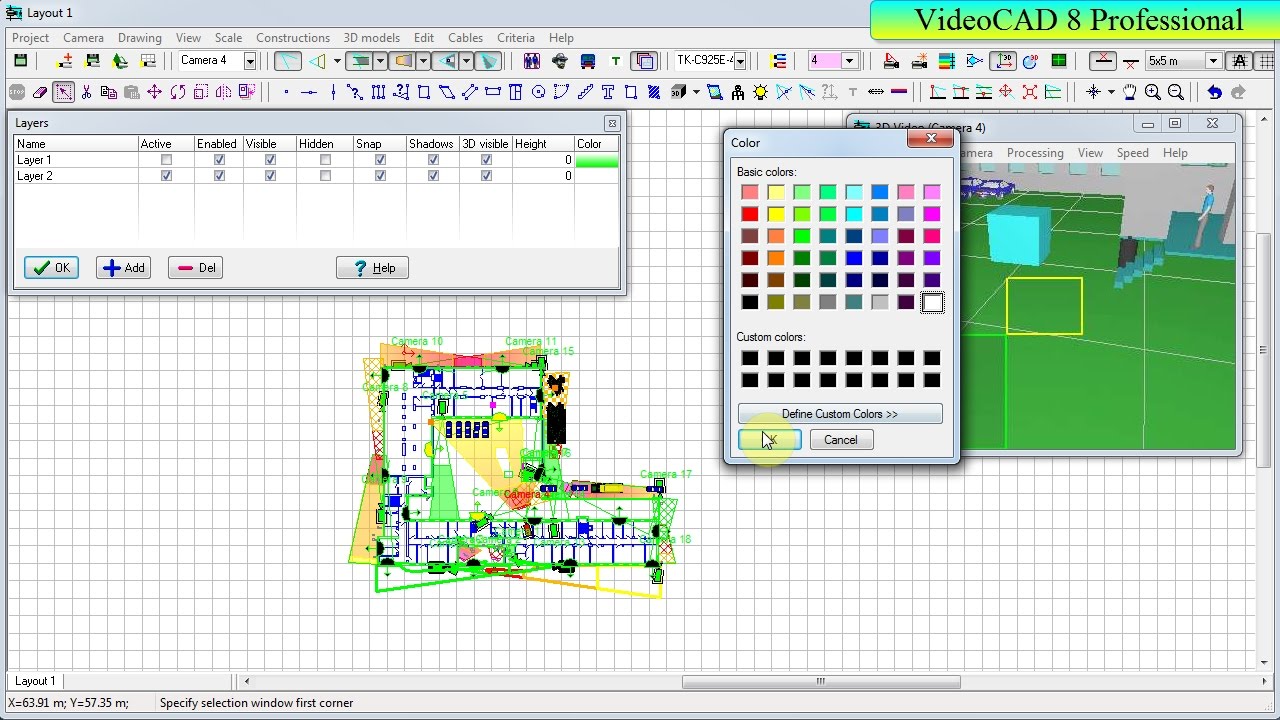Open the 3D models menu
This screenshot has width=1280, height=720.
(371, 38)
